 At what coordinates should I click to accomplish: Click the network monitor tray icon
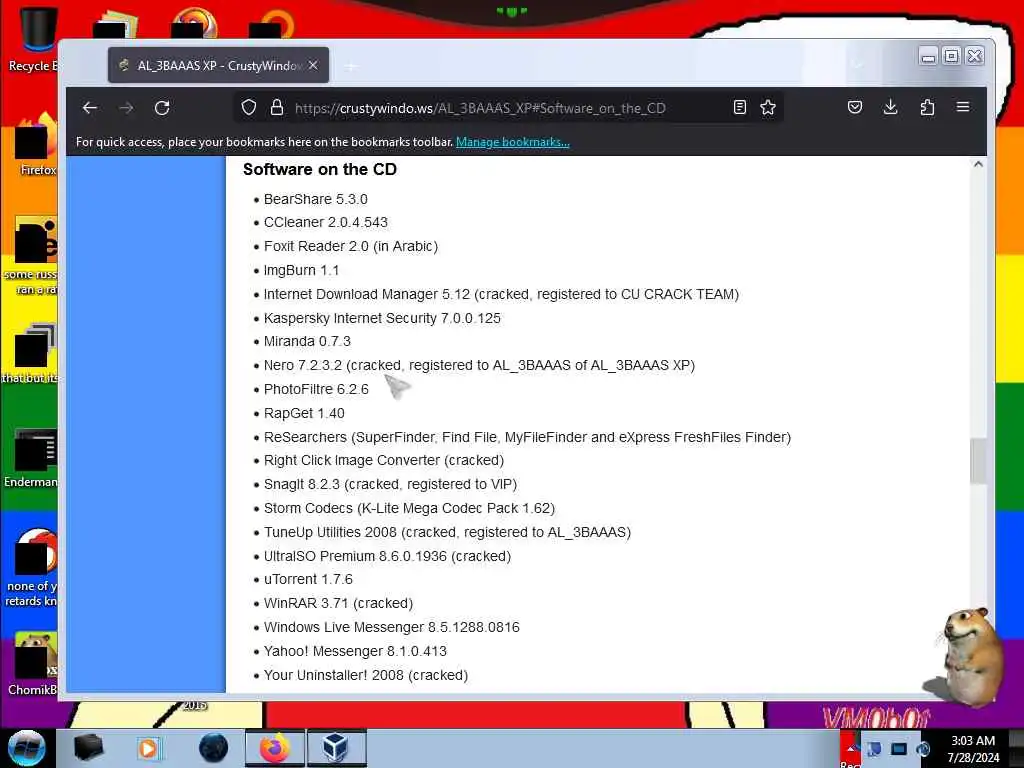899,749
